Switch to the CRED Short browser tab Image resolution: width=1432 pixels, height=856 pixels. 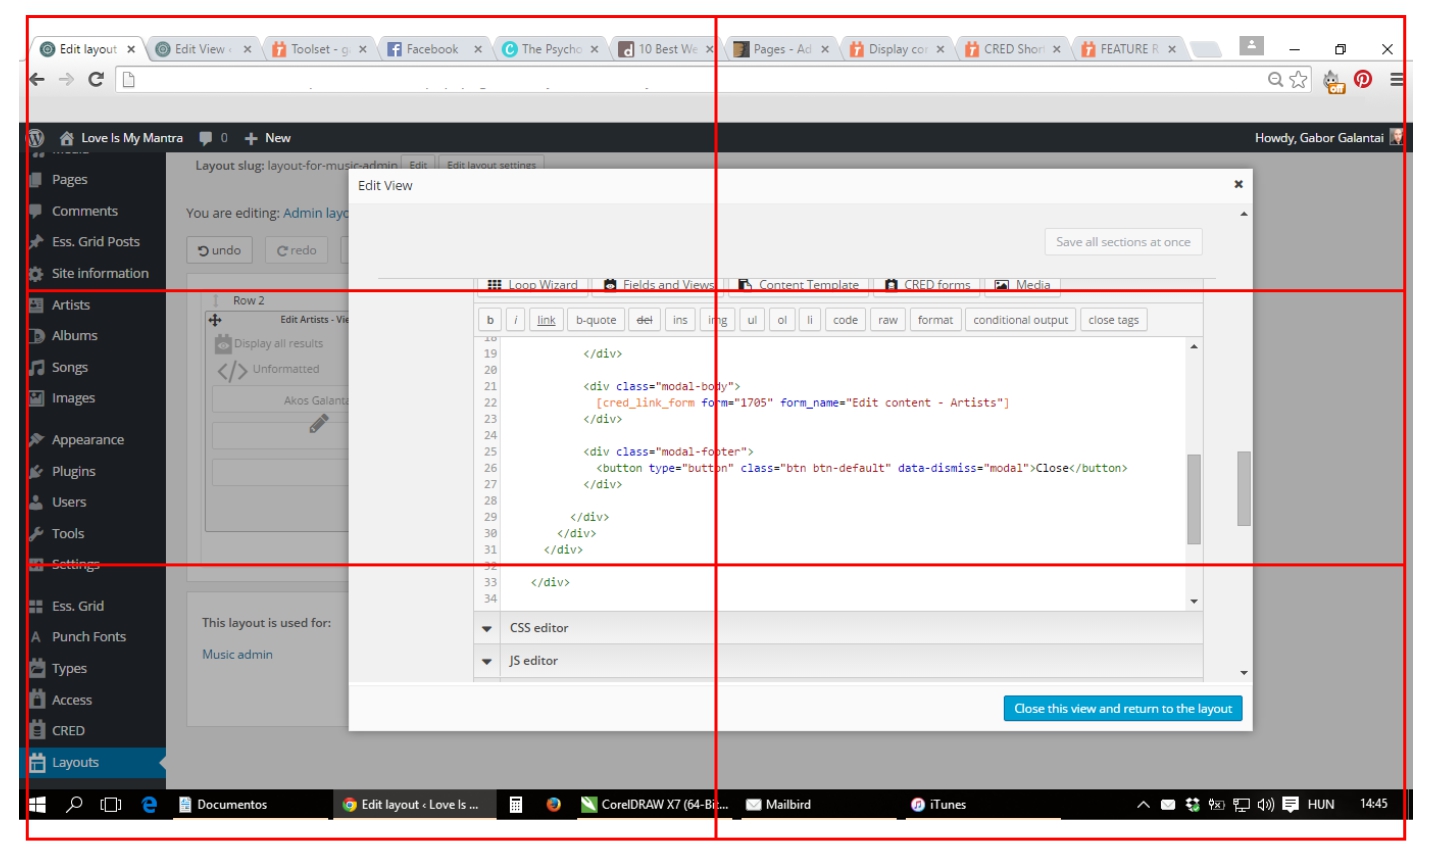coord(1012,49)
